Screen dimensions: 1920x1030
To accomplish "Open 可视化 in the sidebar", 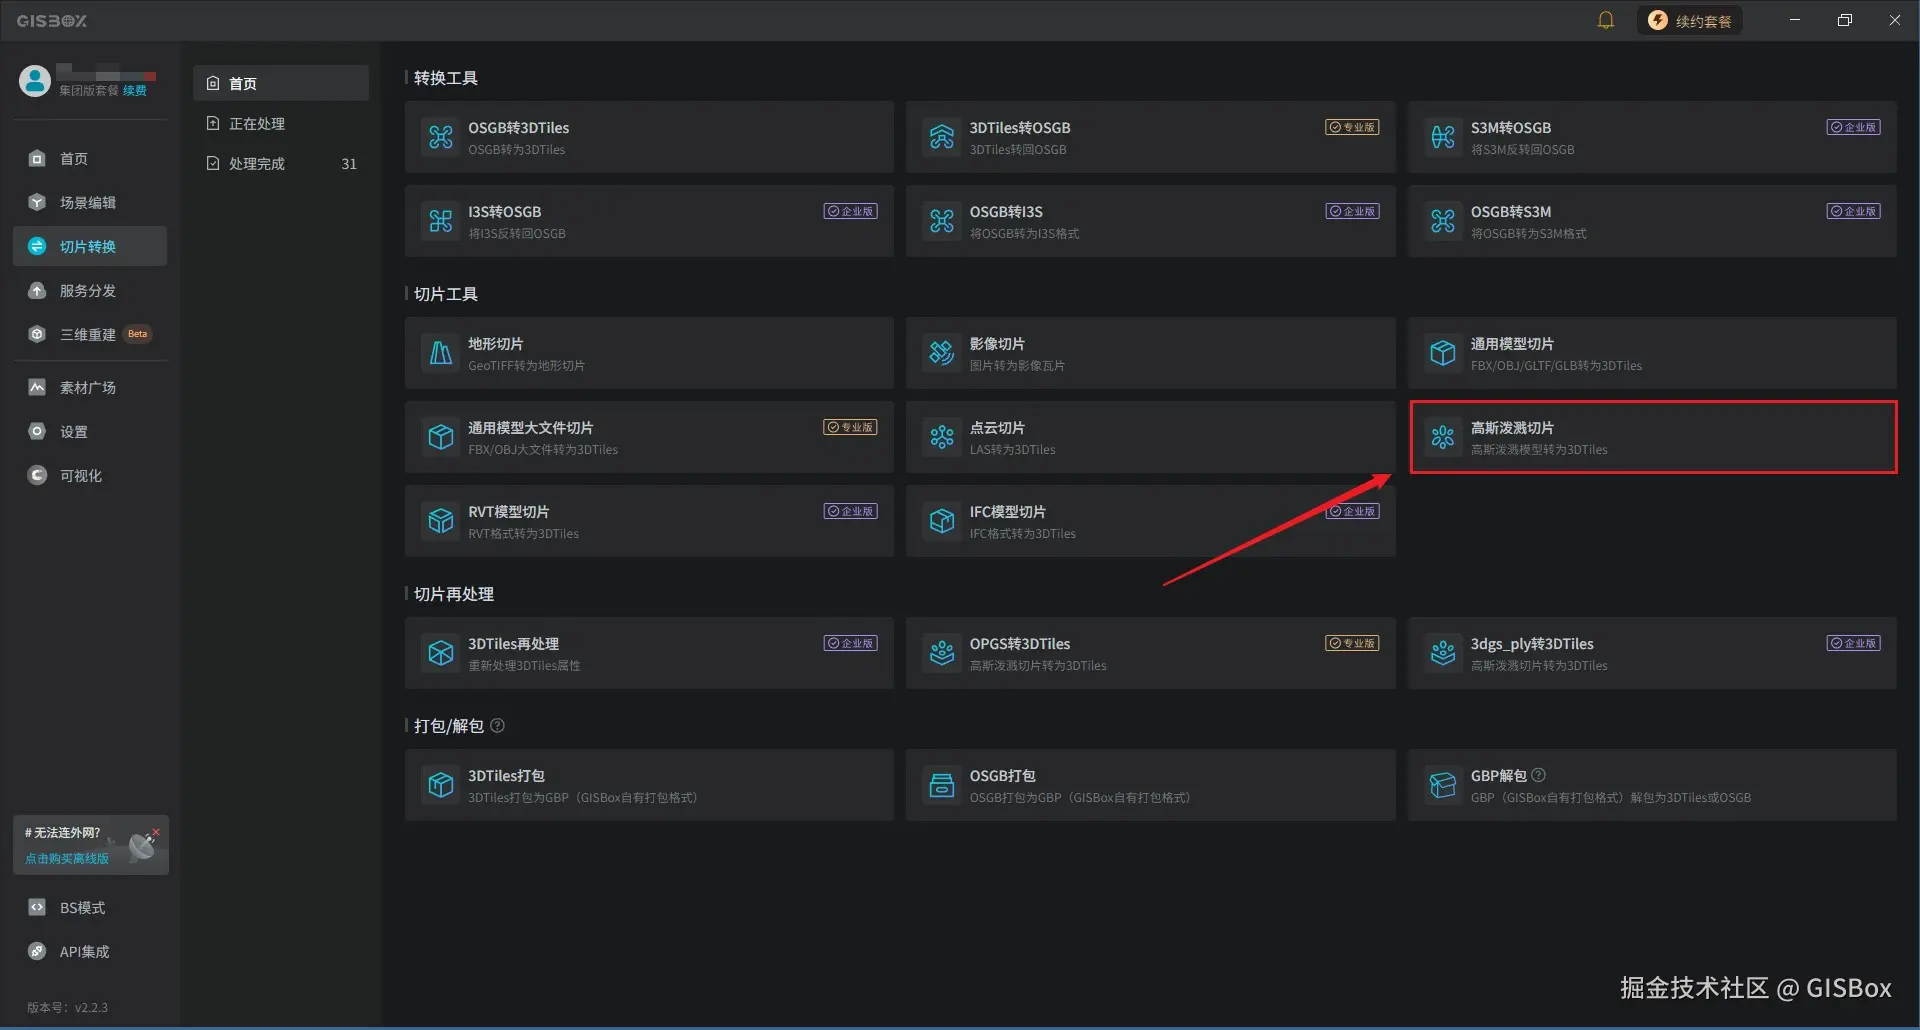I will click(90, 475).
